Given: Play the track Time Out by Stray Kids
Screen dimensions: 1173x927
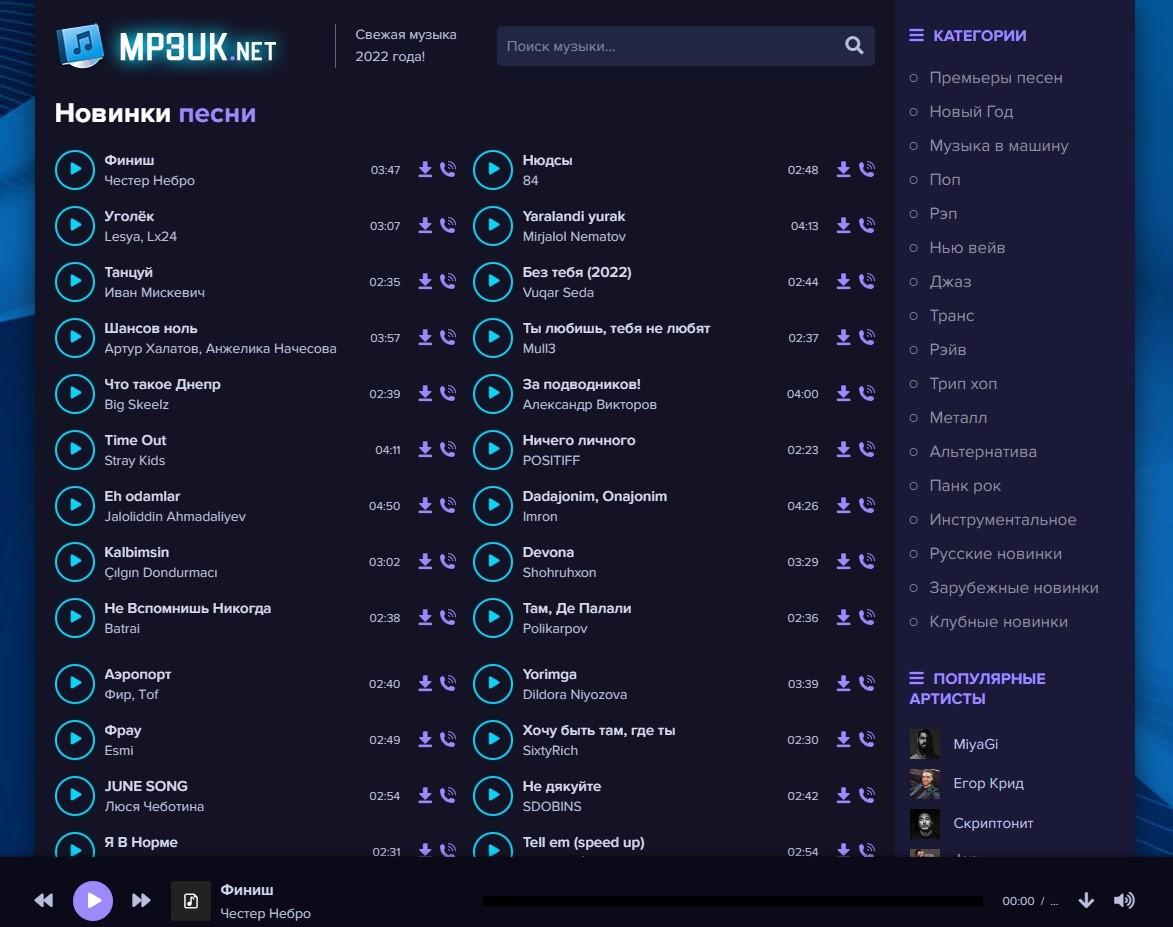Looking at the screenshot, I should pos(74,450).
